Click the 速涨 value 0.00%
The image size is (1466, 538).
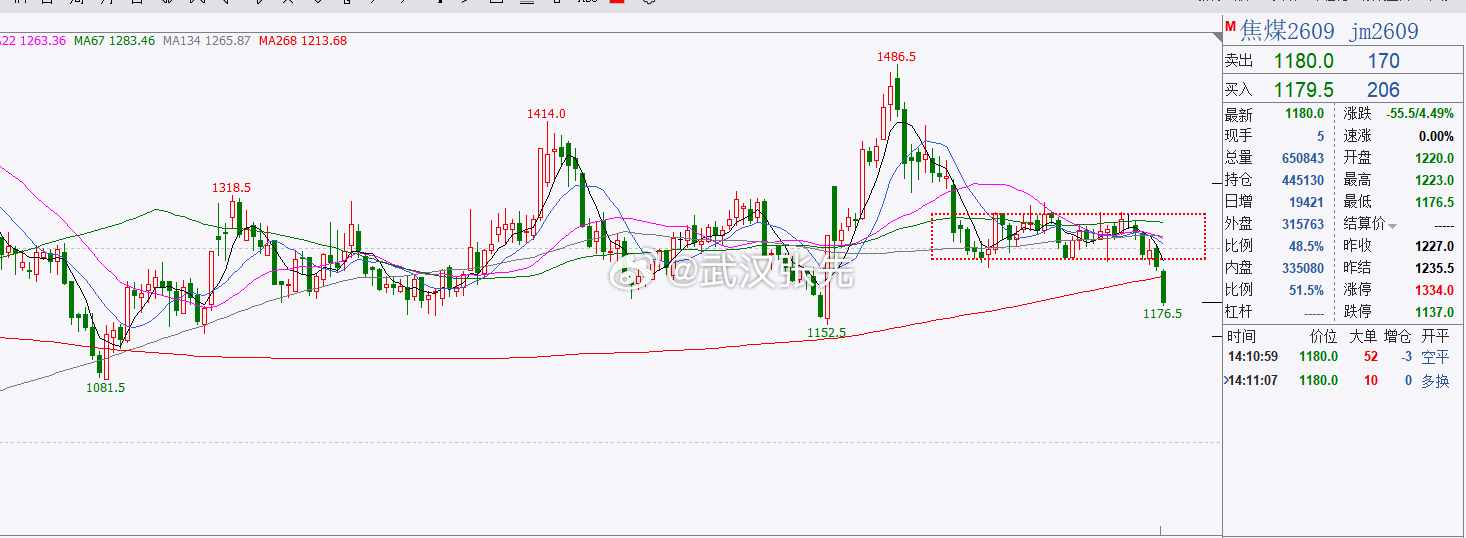point(1437,136)
